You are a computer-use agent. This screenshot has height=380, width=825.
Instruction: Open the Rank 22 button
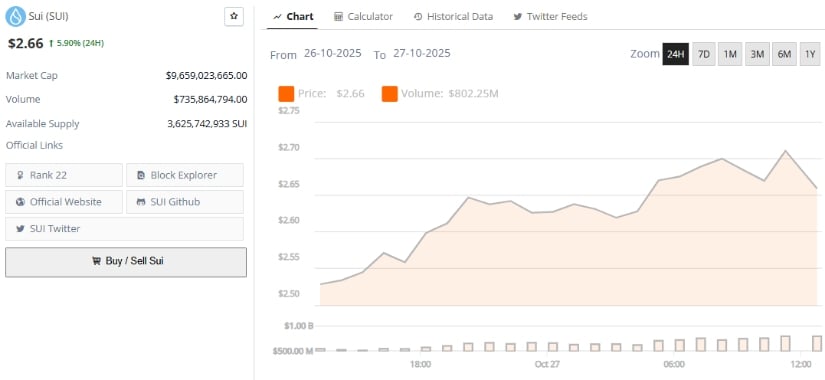pyautogui.click(x=64, y=175)
